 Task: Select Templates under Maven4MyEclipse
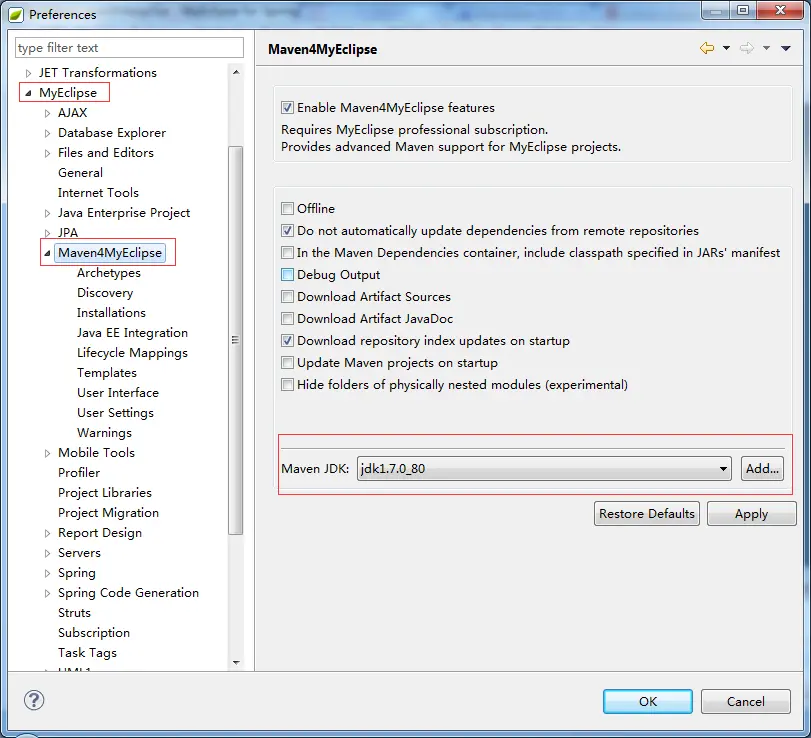pyautogui.click(x=107, y=372)
